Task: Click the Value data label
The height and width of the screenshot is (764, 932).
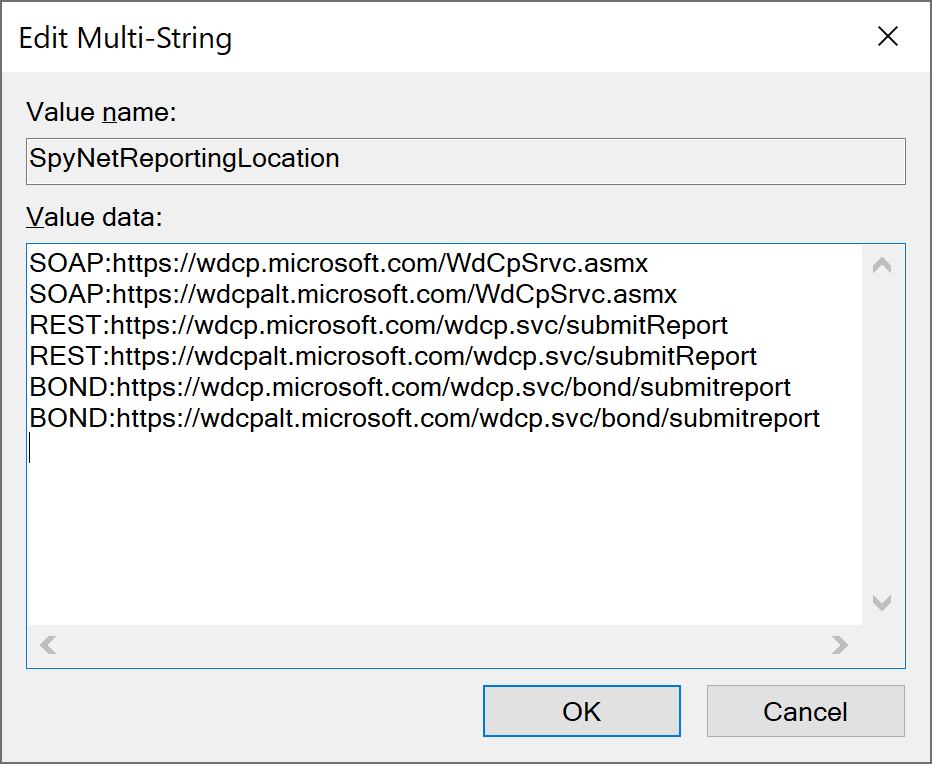Action: (94, 217)
